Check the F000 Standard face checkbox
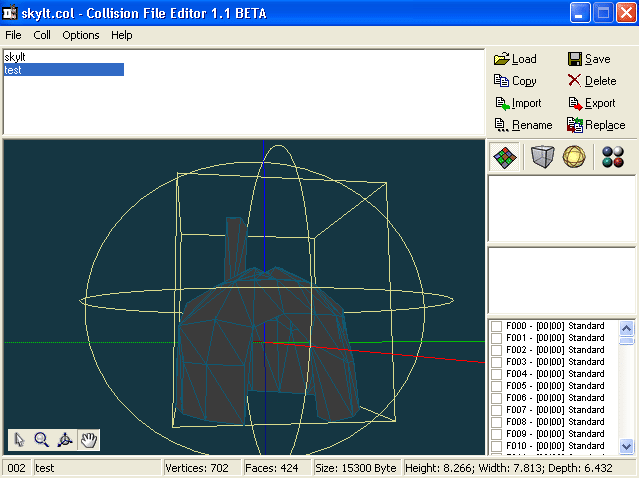 click(497, 326)
